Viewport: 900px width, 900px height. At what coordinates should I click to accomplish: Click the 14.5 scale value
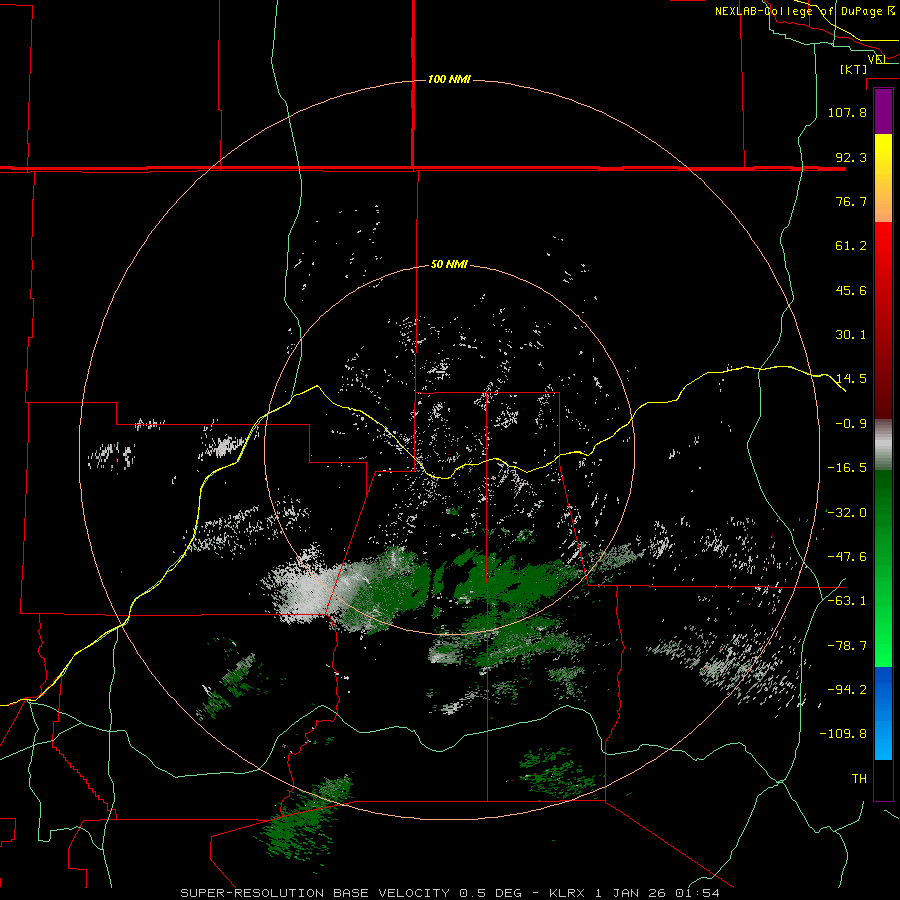pyautogui.click(x=851, y=379)
